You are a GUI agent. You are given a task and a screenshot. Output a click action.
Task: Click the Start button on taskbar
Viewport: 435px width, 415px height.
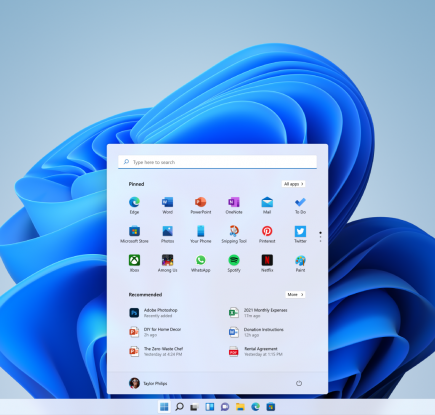click(164, 407)
